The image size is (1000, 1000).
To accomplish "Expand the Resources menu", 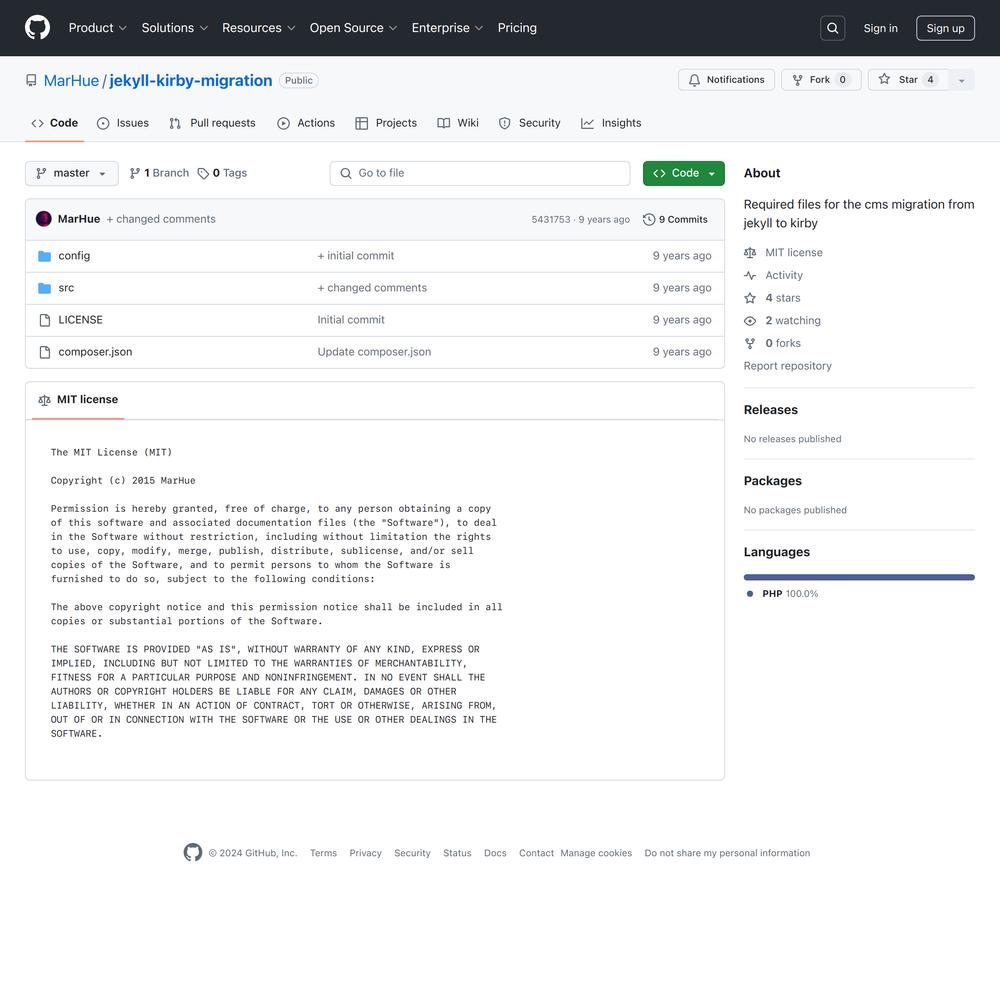I will (258, 28).
